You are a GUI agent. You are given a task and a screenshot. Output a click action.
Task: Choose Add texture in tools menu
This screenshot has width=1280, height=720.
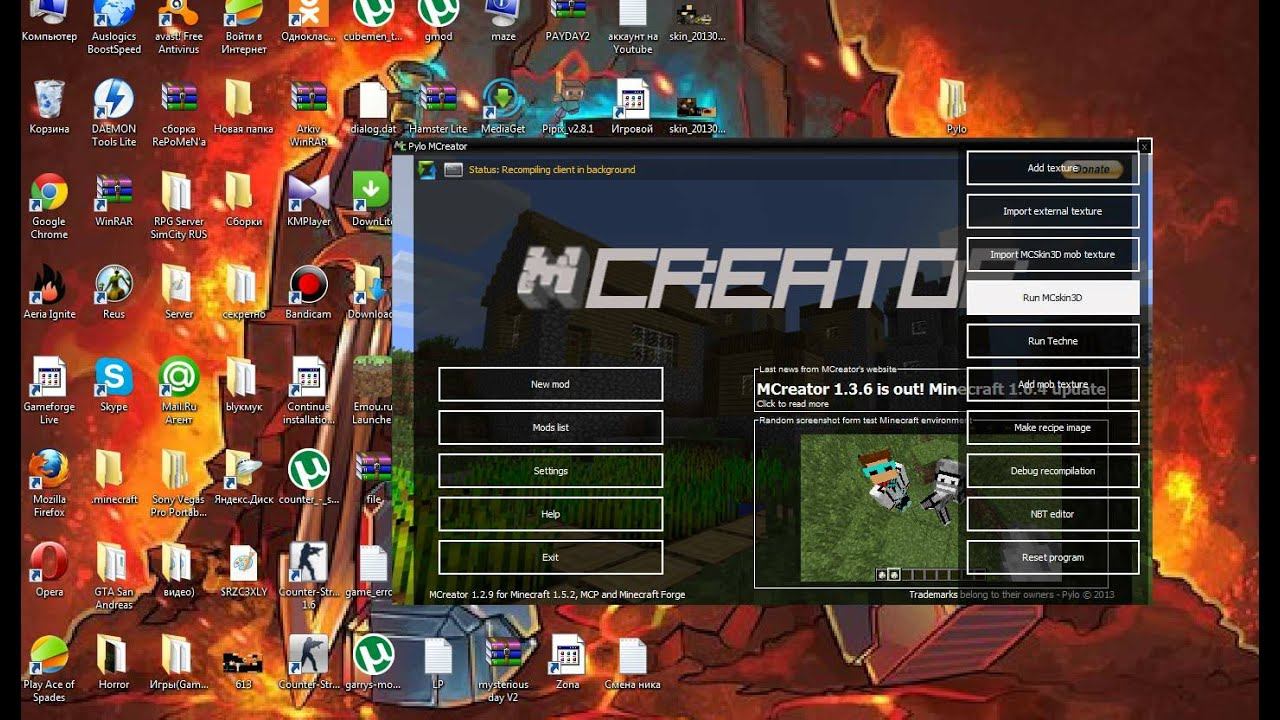[x=1053, y=168]
